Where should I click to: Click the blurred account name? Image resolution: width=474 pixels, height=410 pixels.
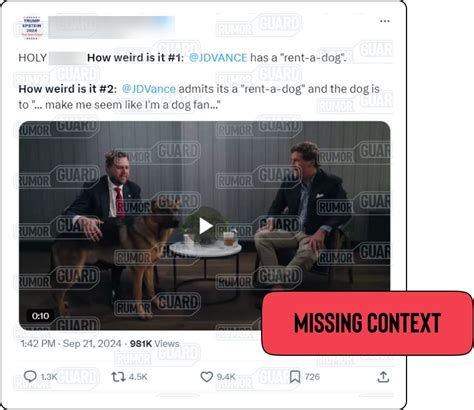coord(111,27)
